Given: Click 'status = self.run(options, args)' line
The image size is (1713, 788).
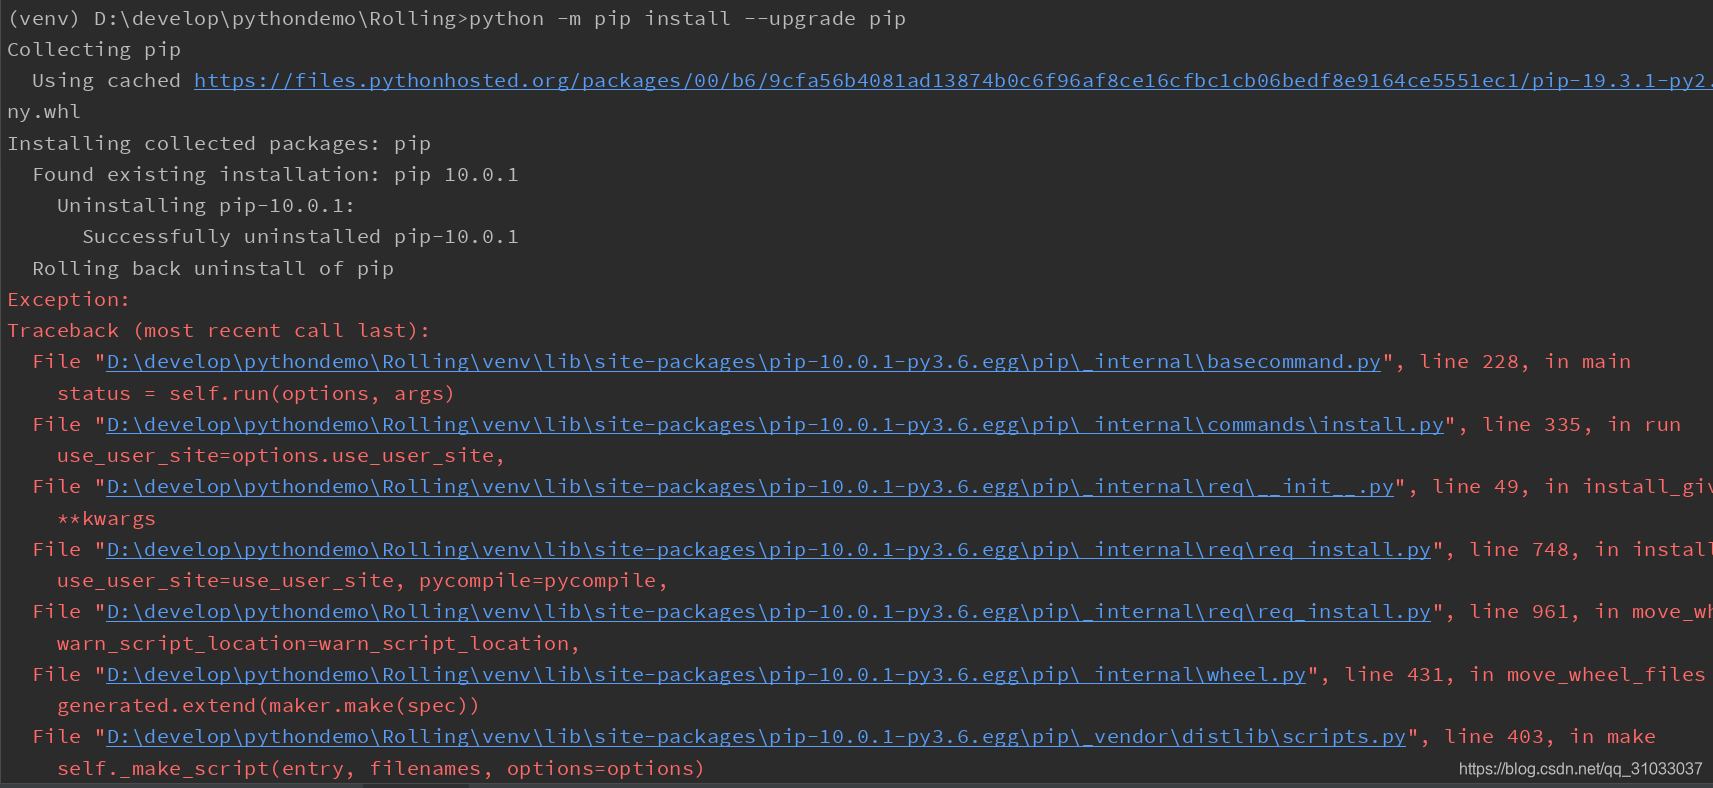Looking at the screenshot, I should pyautogui.click(x=256, y=394).
